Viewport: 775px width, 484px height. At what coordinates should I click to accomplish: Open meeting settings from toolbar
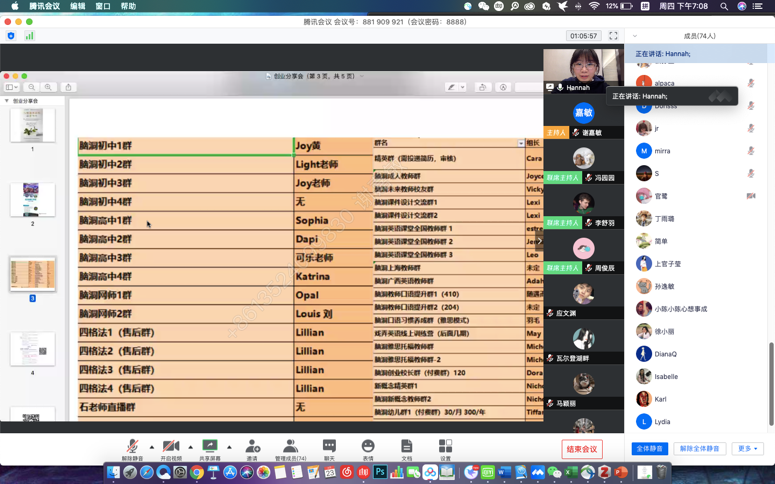pyautogui.click(x=445, y=447)
